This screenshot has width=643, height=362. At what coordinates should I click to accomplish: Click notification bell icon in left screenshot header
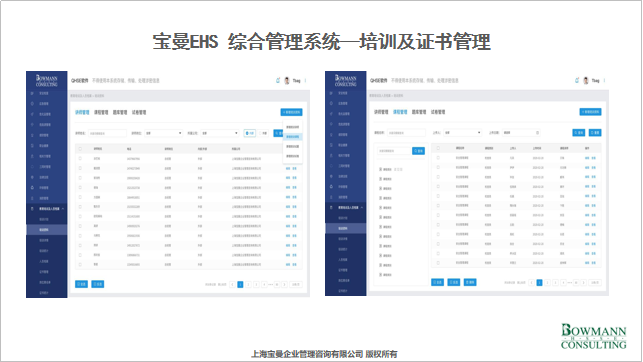point(278,80)
